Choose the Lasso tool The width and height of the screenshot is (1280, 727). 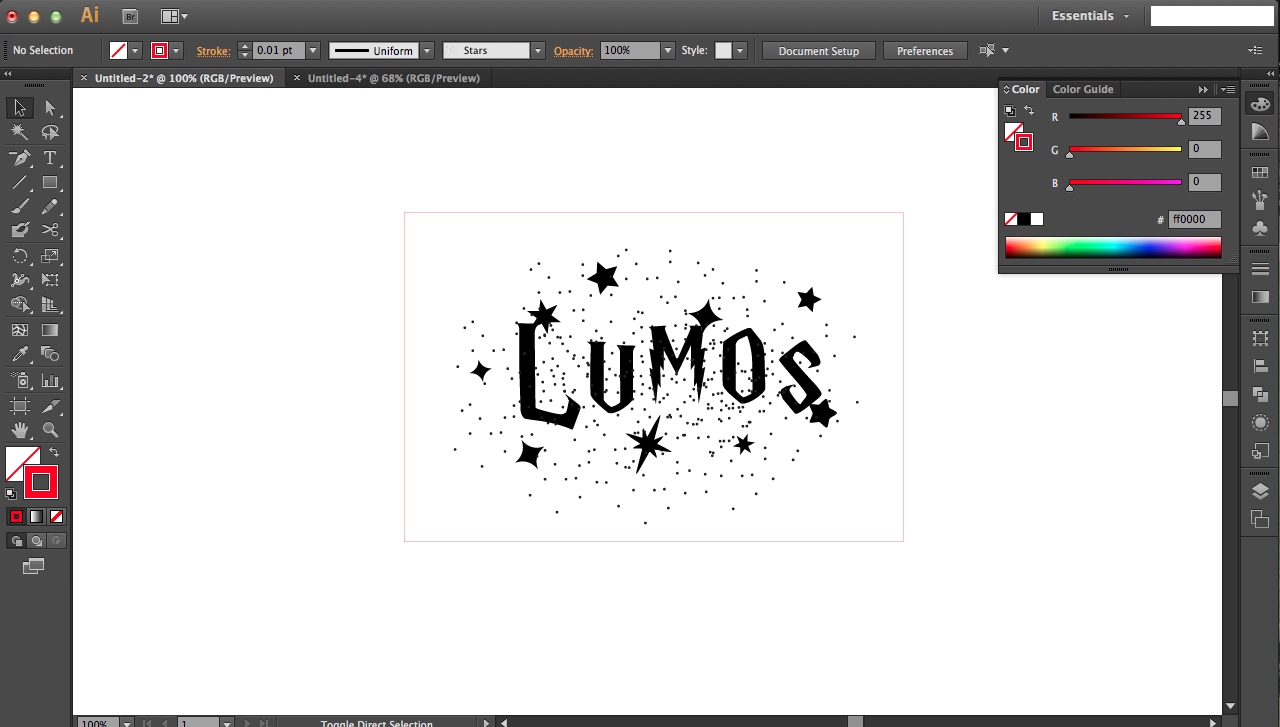pos(50,133)
